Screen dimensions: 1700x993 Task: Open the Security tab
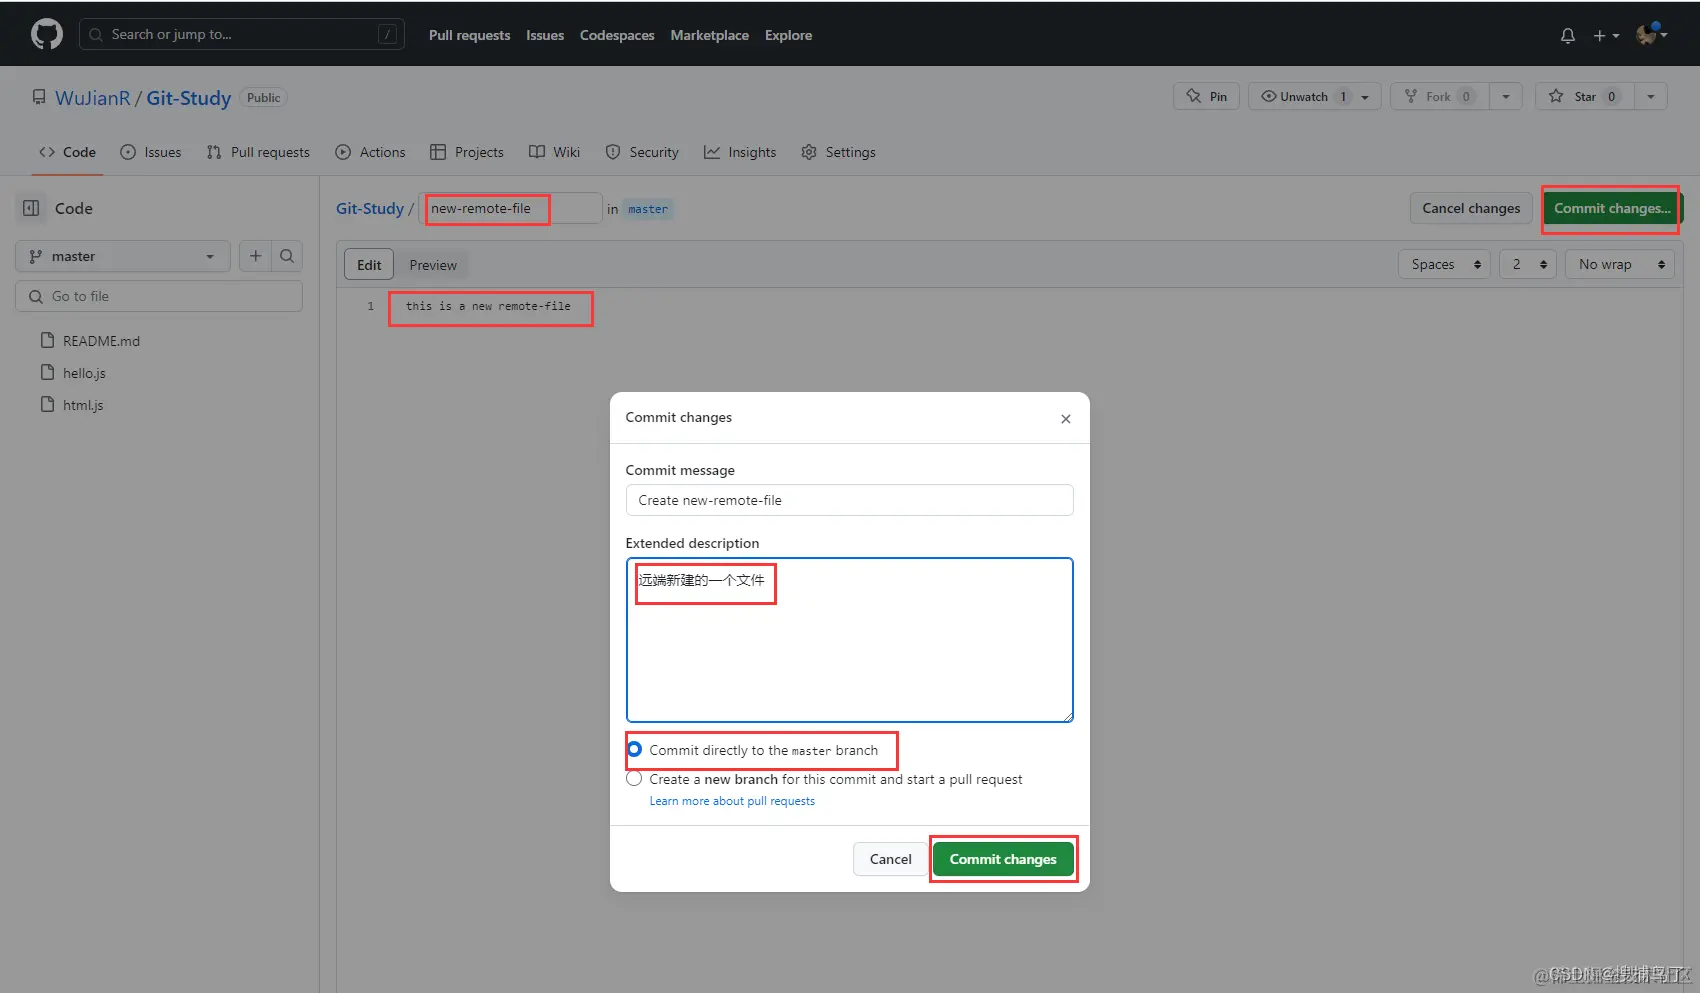642,152
